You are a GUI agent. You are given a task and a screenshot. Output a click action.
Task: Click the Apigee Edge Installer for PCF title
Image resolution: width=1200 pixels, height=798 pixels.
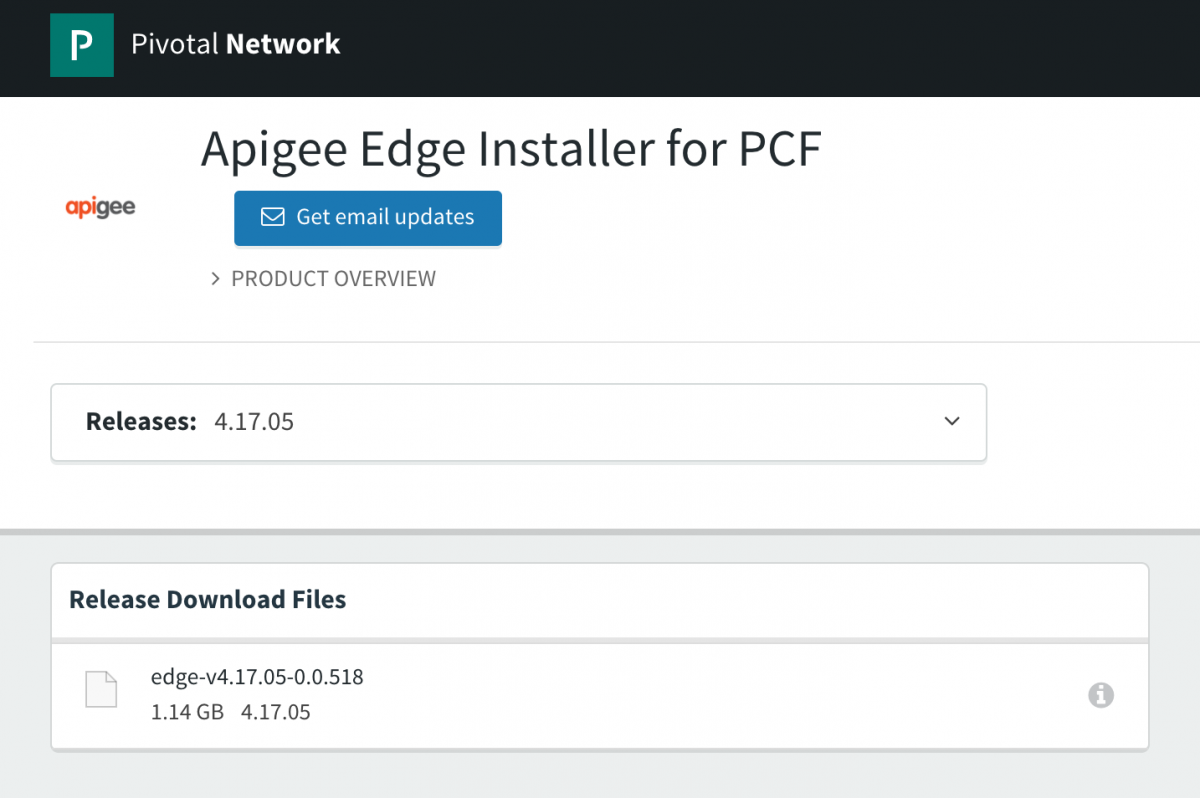[510, 148]
